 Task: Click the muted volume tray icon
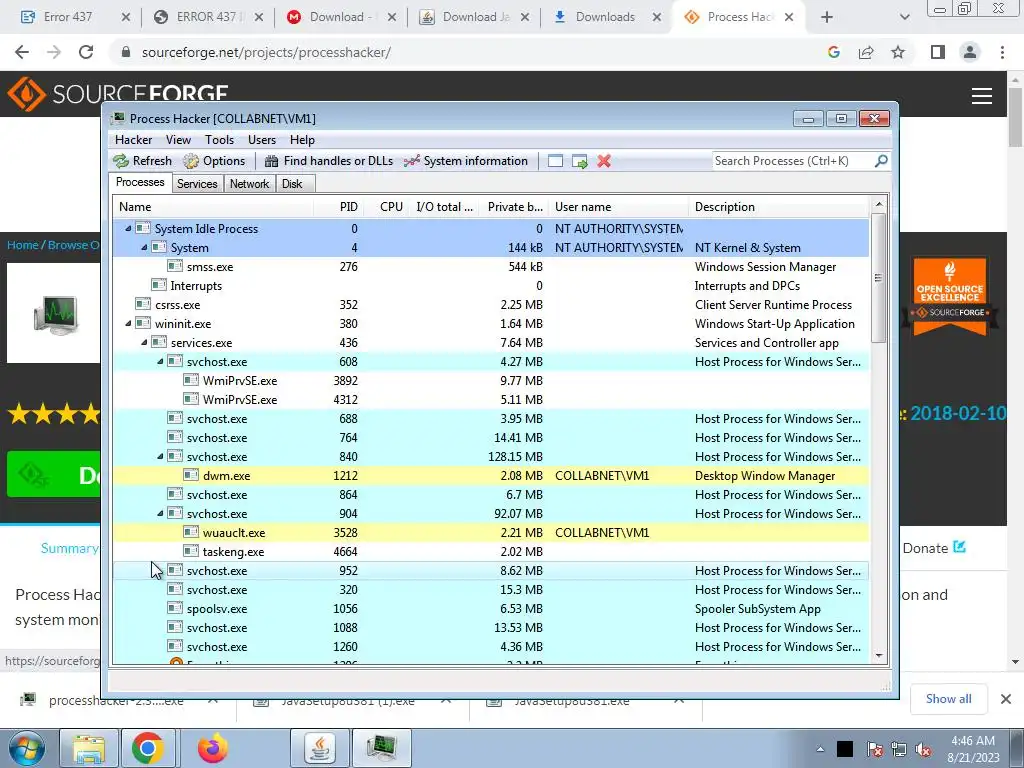tap(923, 750)
